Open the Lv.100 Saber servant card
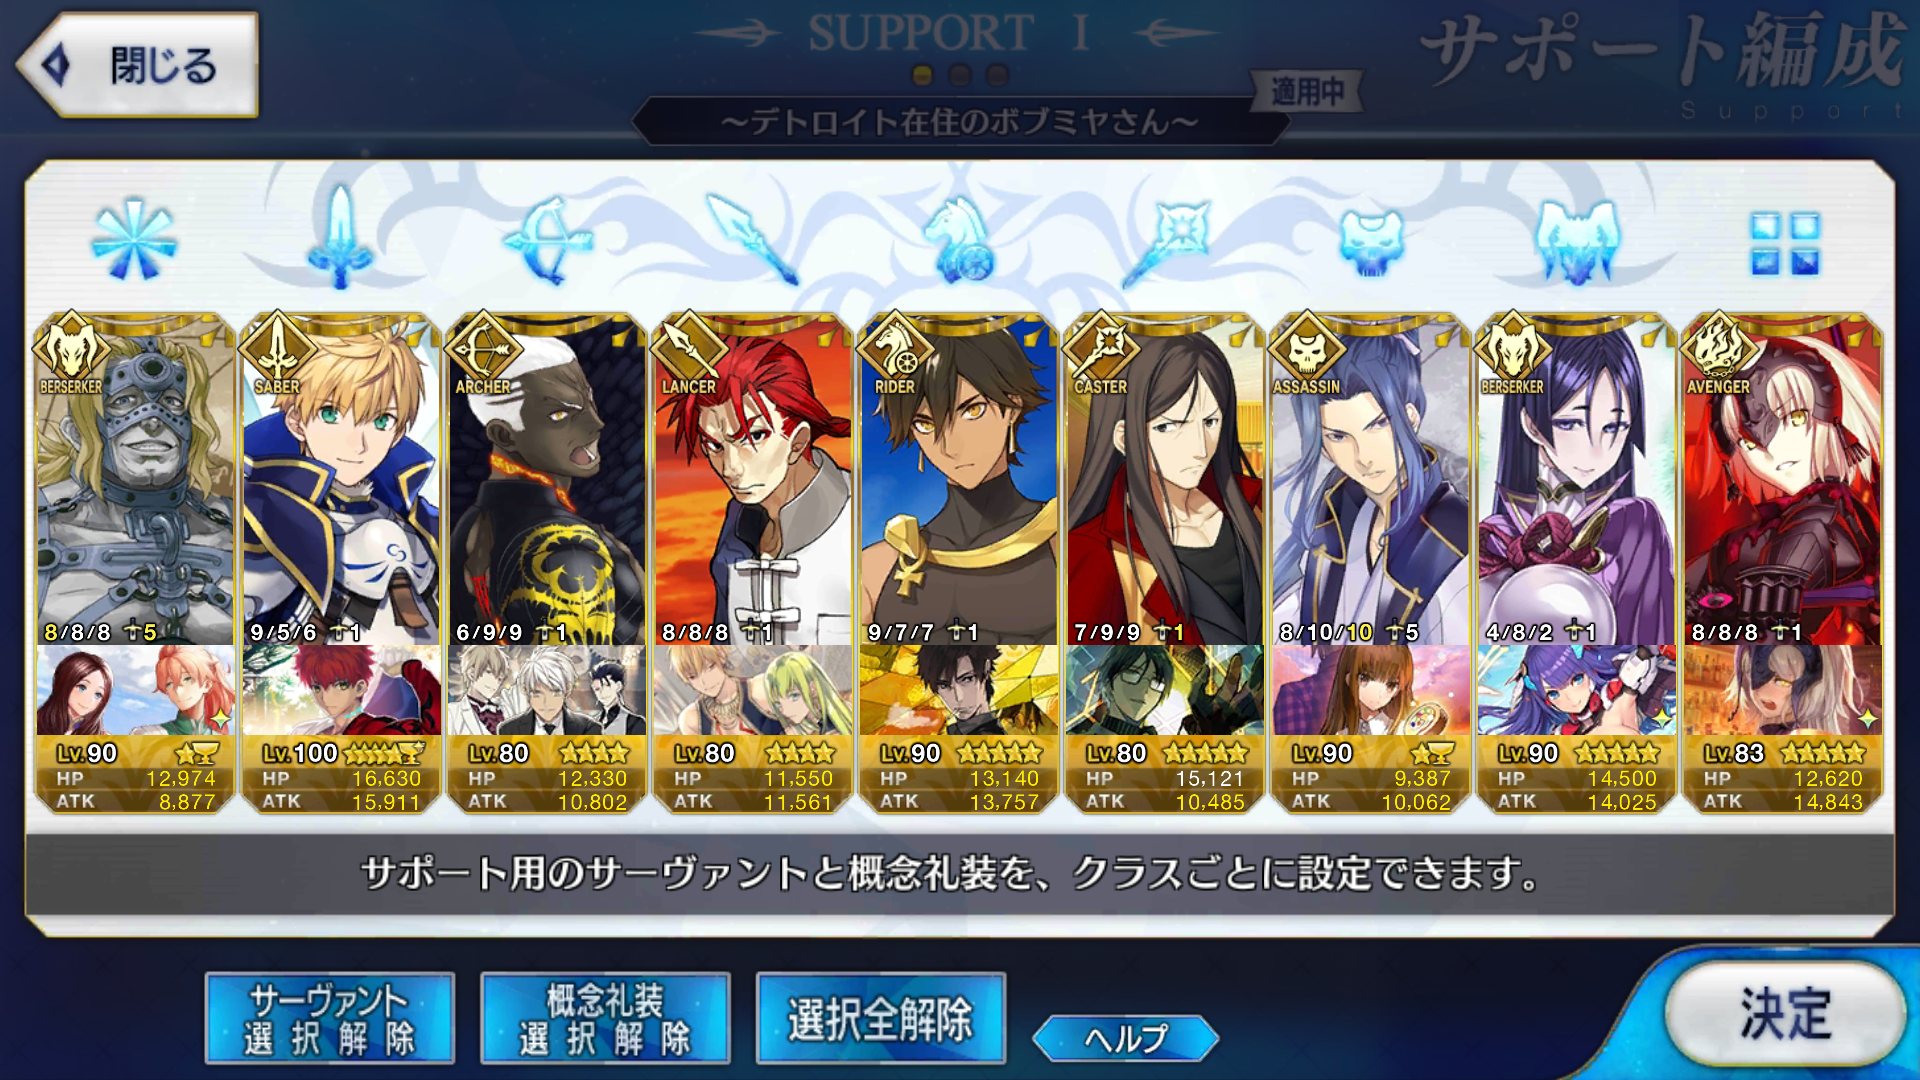The width and height of the screenshot is (1920, 1080). point(341,478)
